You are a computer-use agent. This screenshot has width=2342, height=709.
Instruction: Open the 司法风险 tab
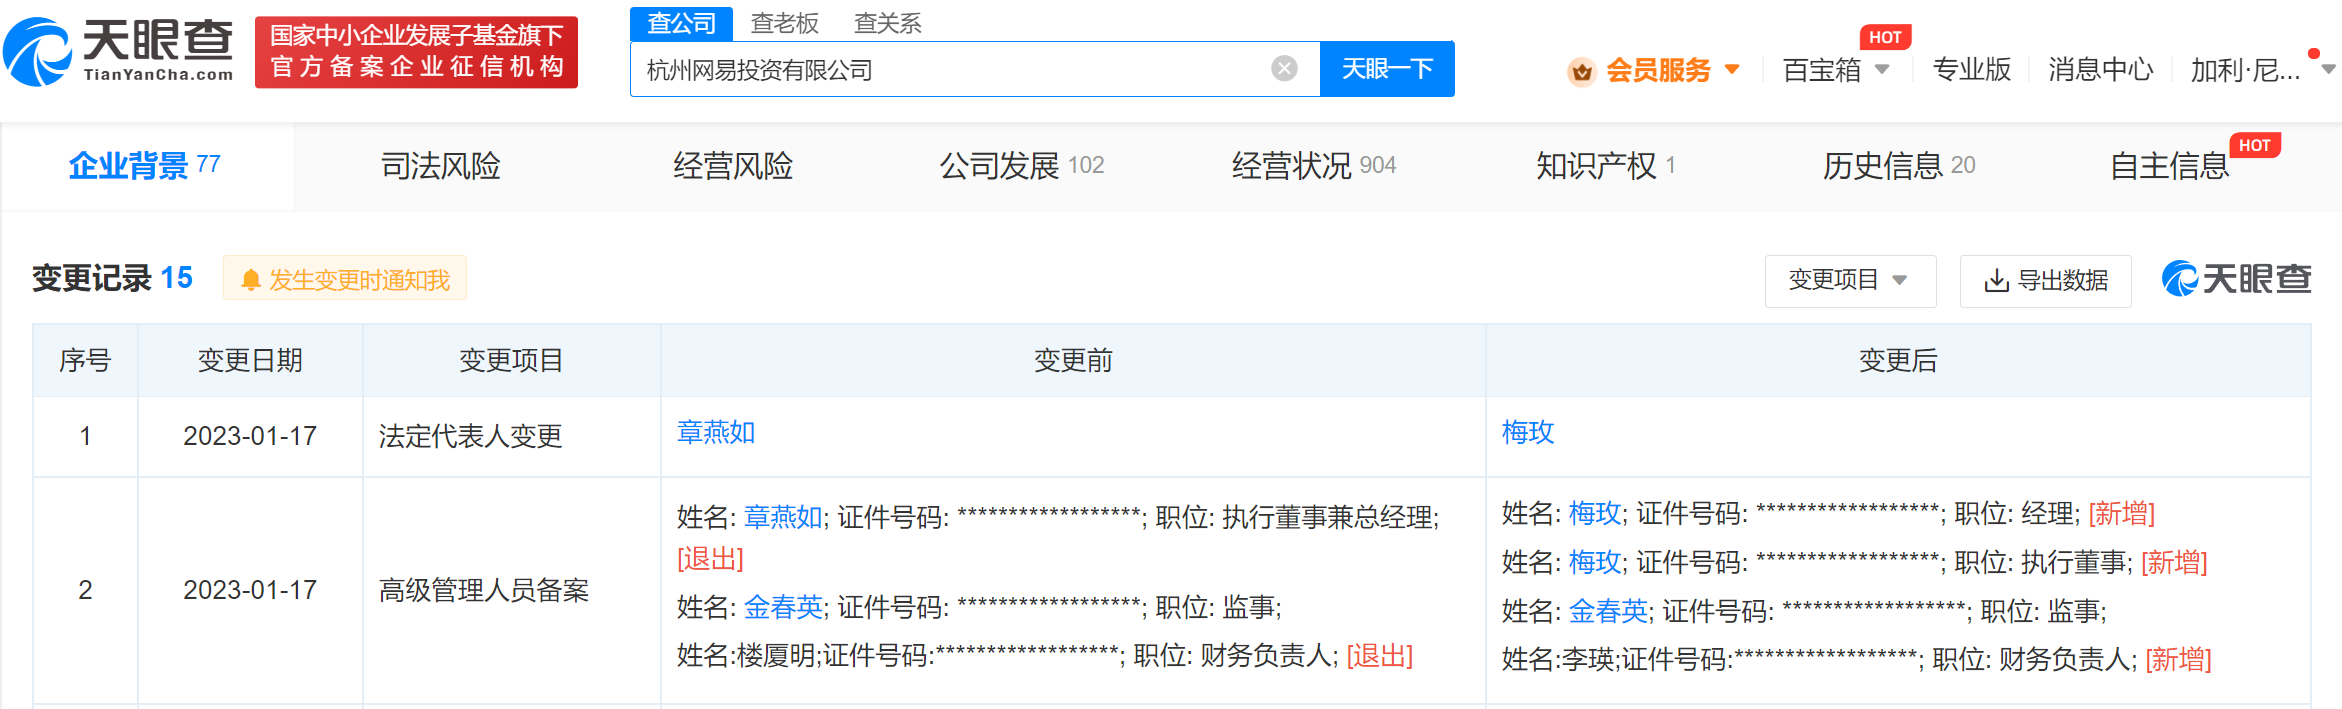tap(440, 166)
